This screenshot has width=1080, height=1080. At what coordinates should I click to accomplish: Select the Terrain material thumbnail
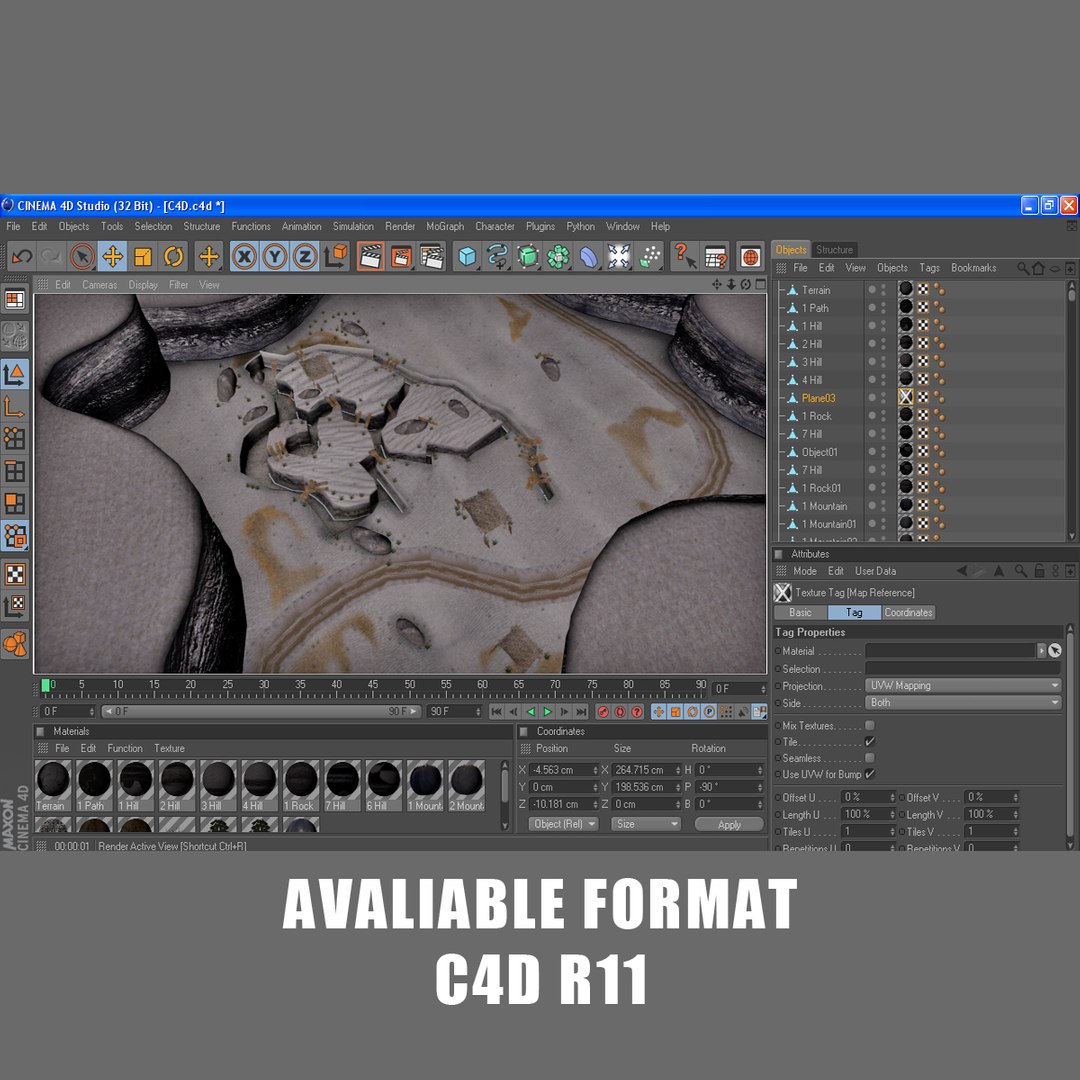coord(53,786)
